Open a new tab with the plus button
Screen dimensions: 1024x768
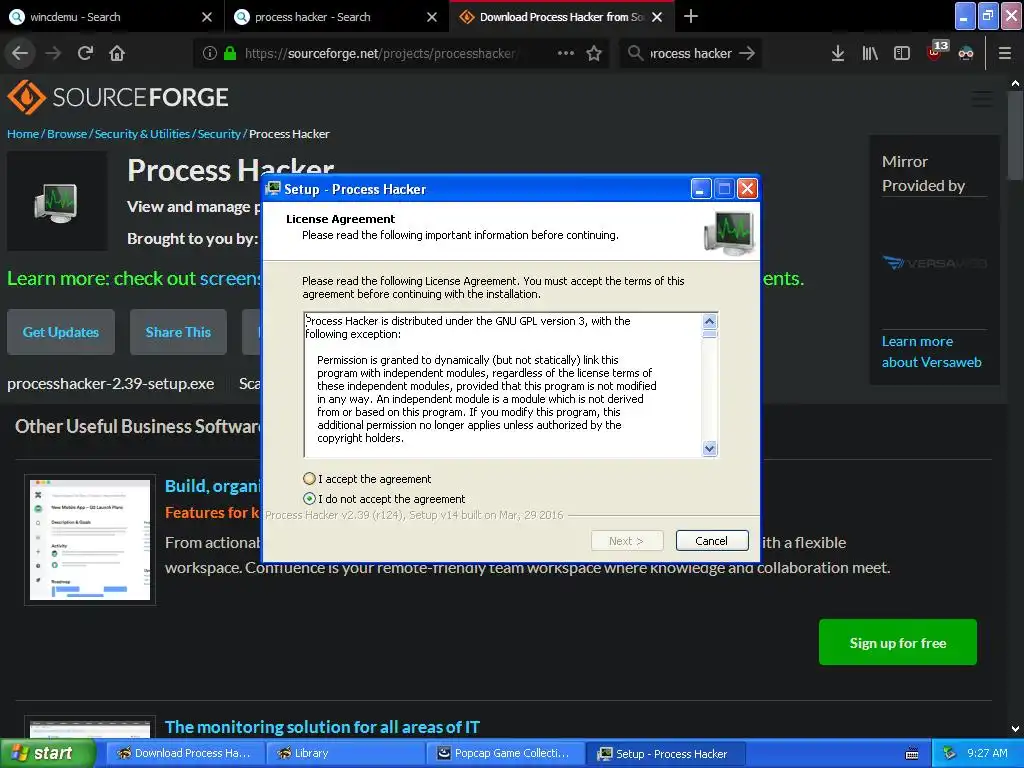click(691, 16)
